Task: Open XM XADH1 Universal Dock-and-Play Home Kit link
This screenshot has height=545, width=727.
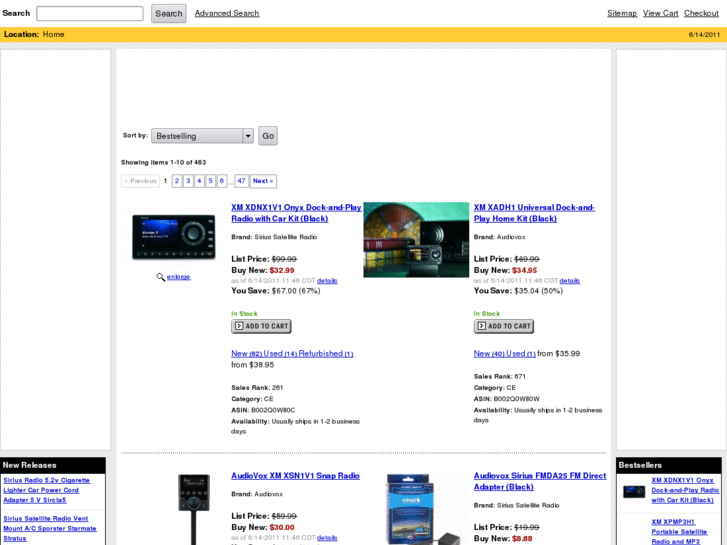Action: point(534,213)
